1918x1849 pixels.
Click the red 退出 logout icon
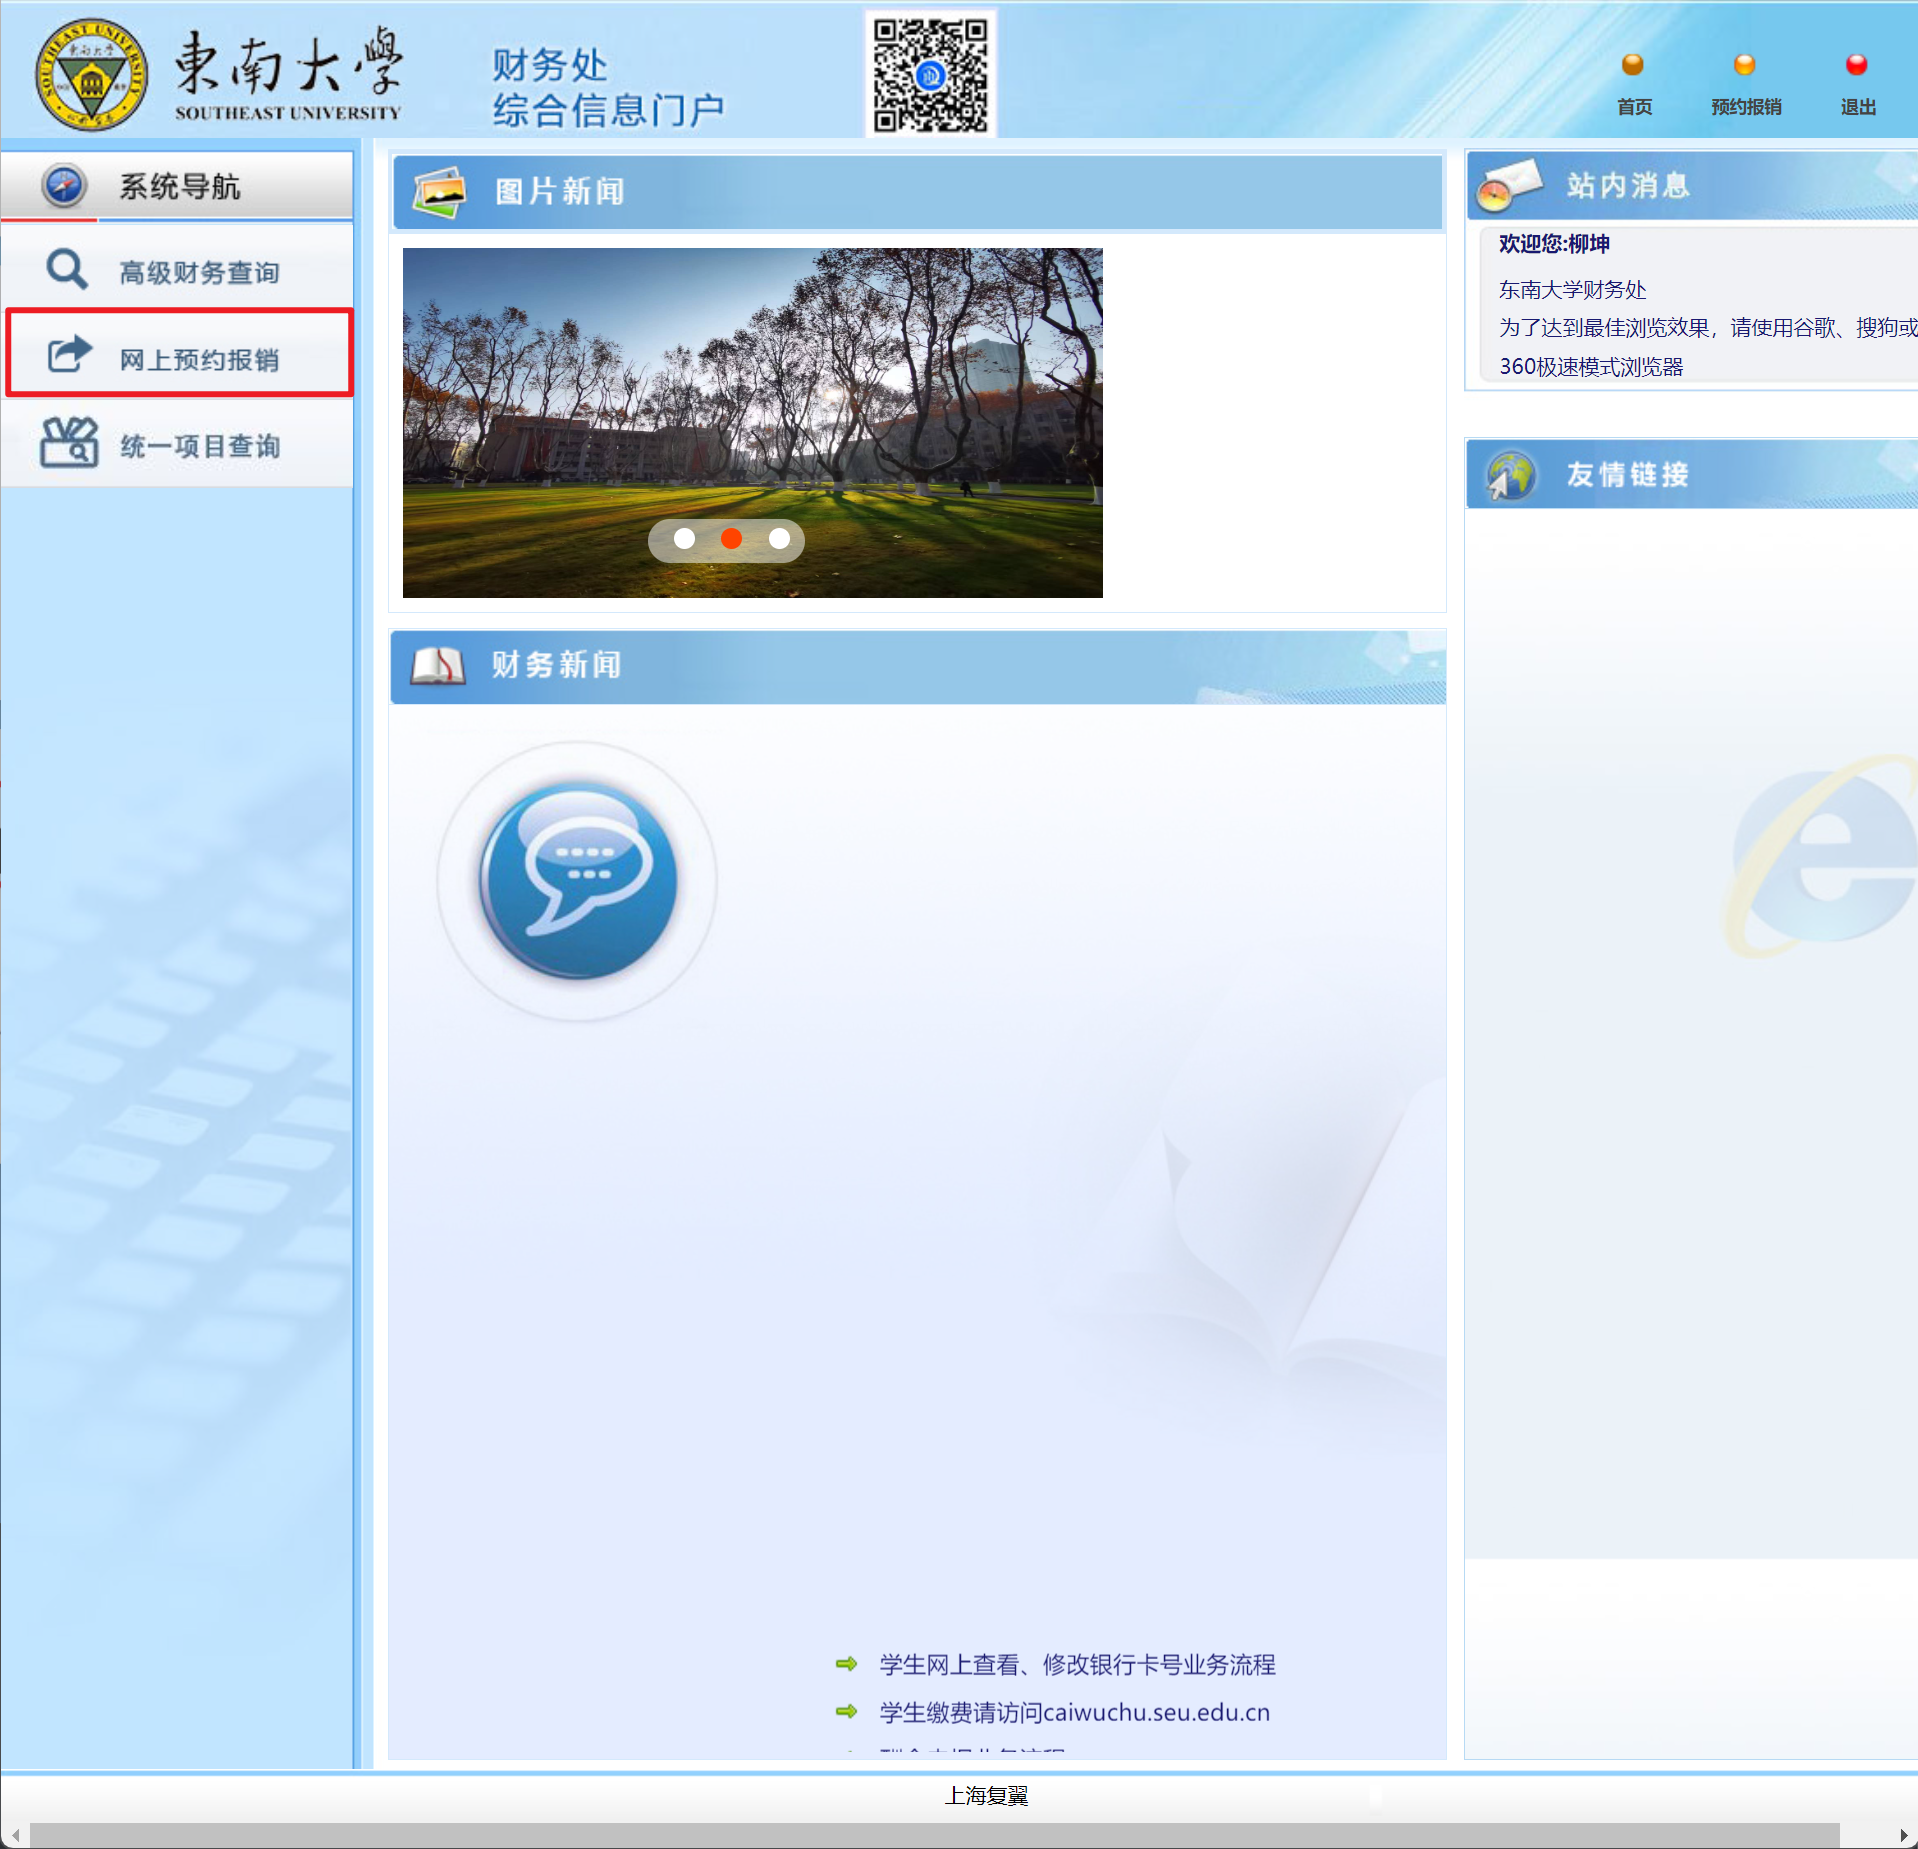tap(1856, 65)
